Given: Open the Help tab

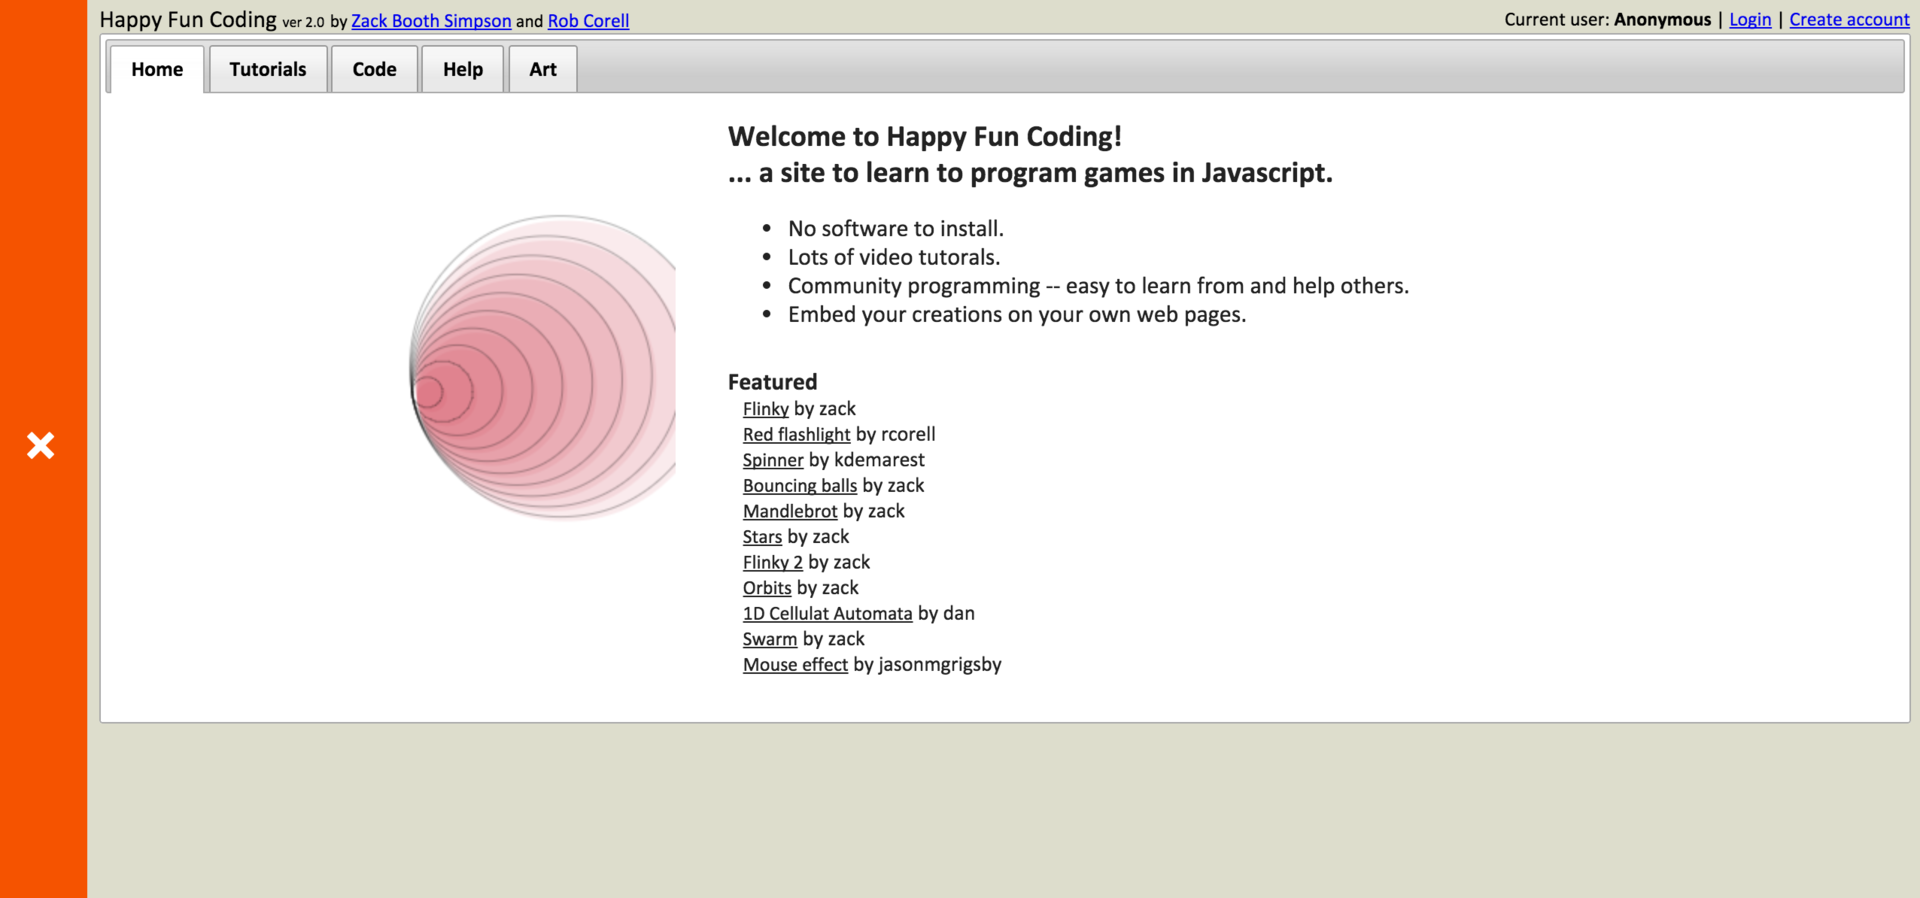Looking at the screenshot, I should coord(463,69).
